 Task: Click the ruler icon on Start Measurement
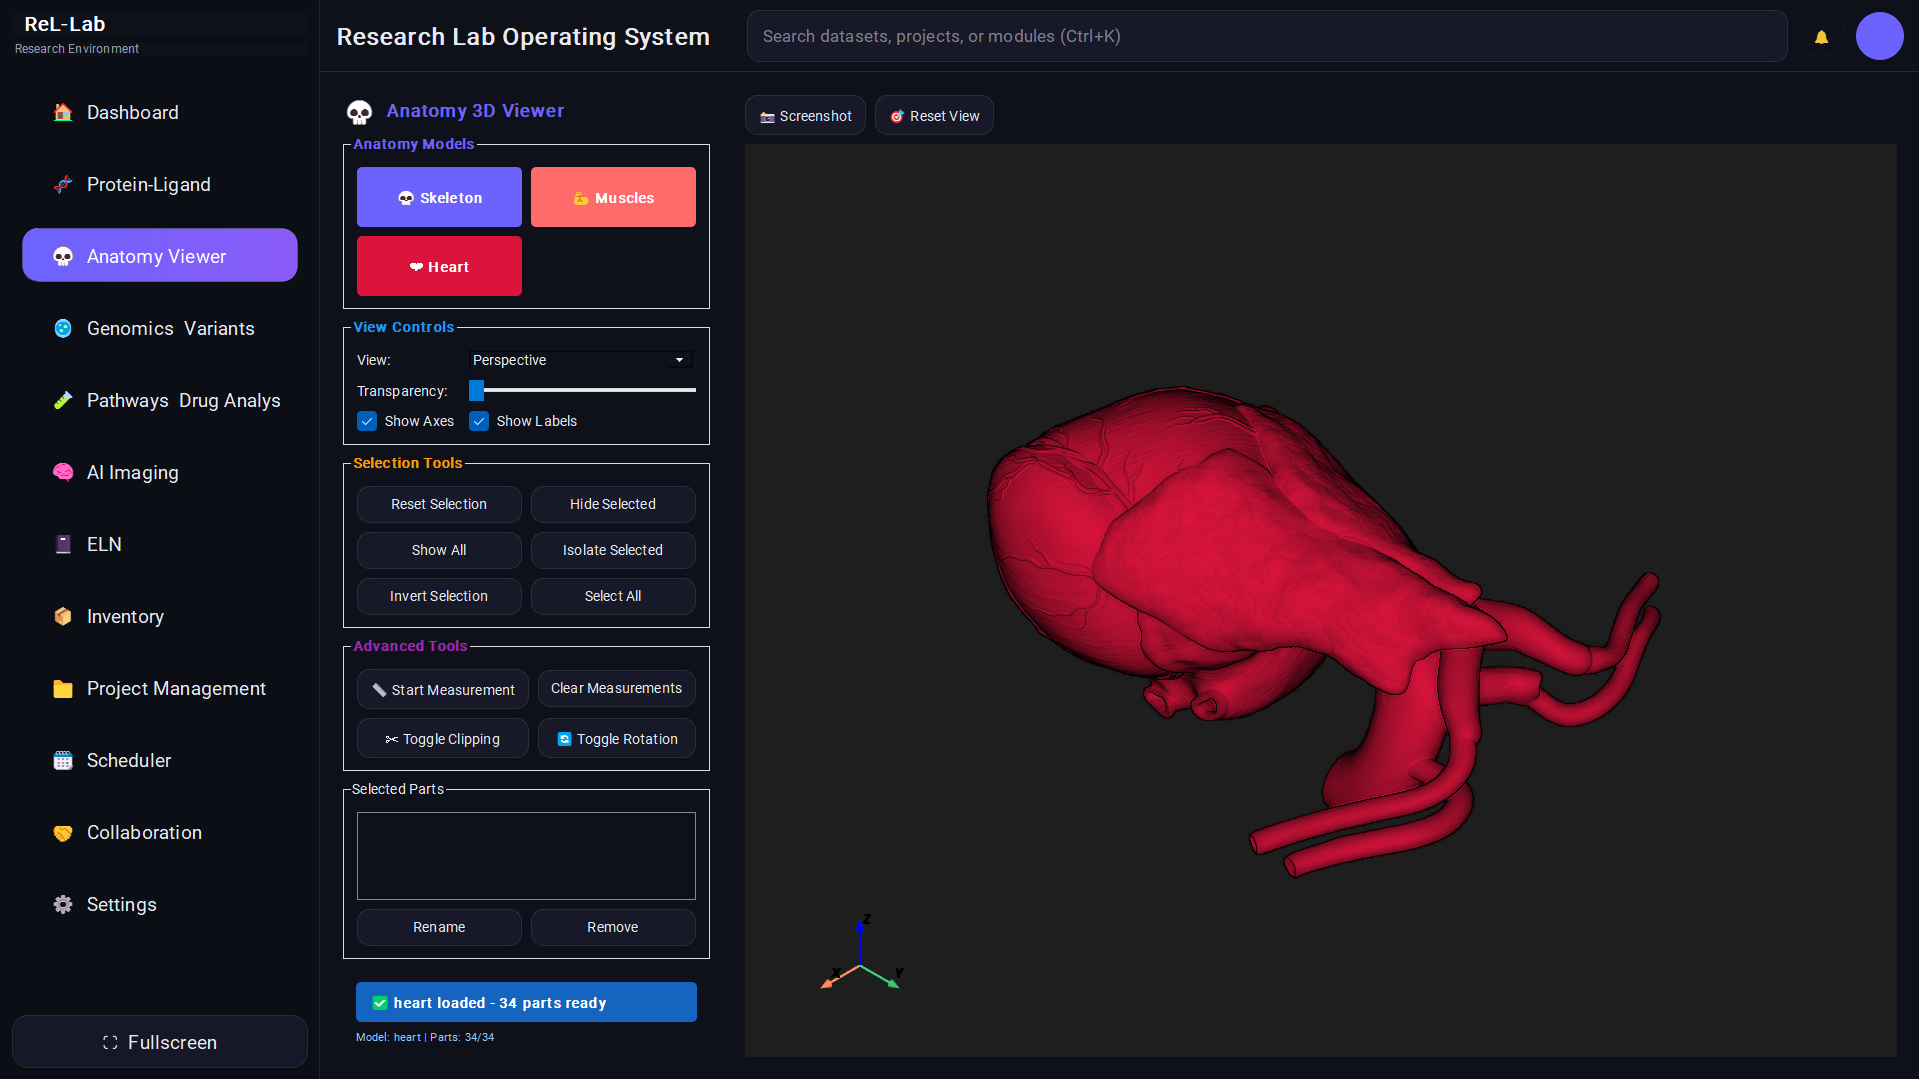379,690
